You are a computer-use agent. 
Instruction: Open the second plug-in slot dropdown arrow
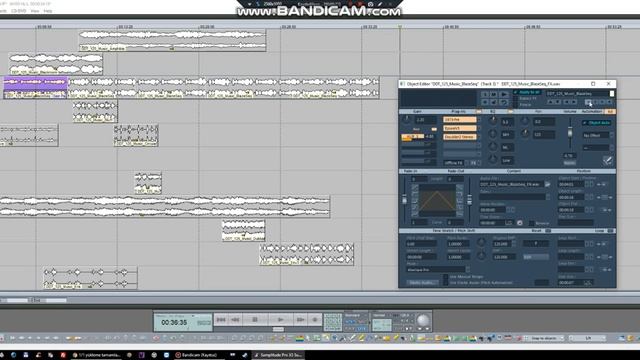(x=479, y=128)
